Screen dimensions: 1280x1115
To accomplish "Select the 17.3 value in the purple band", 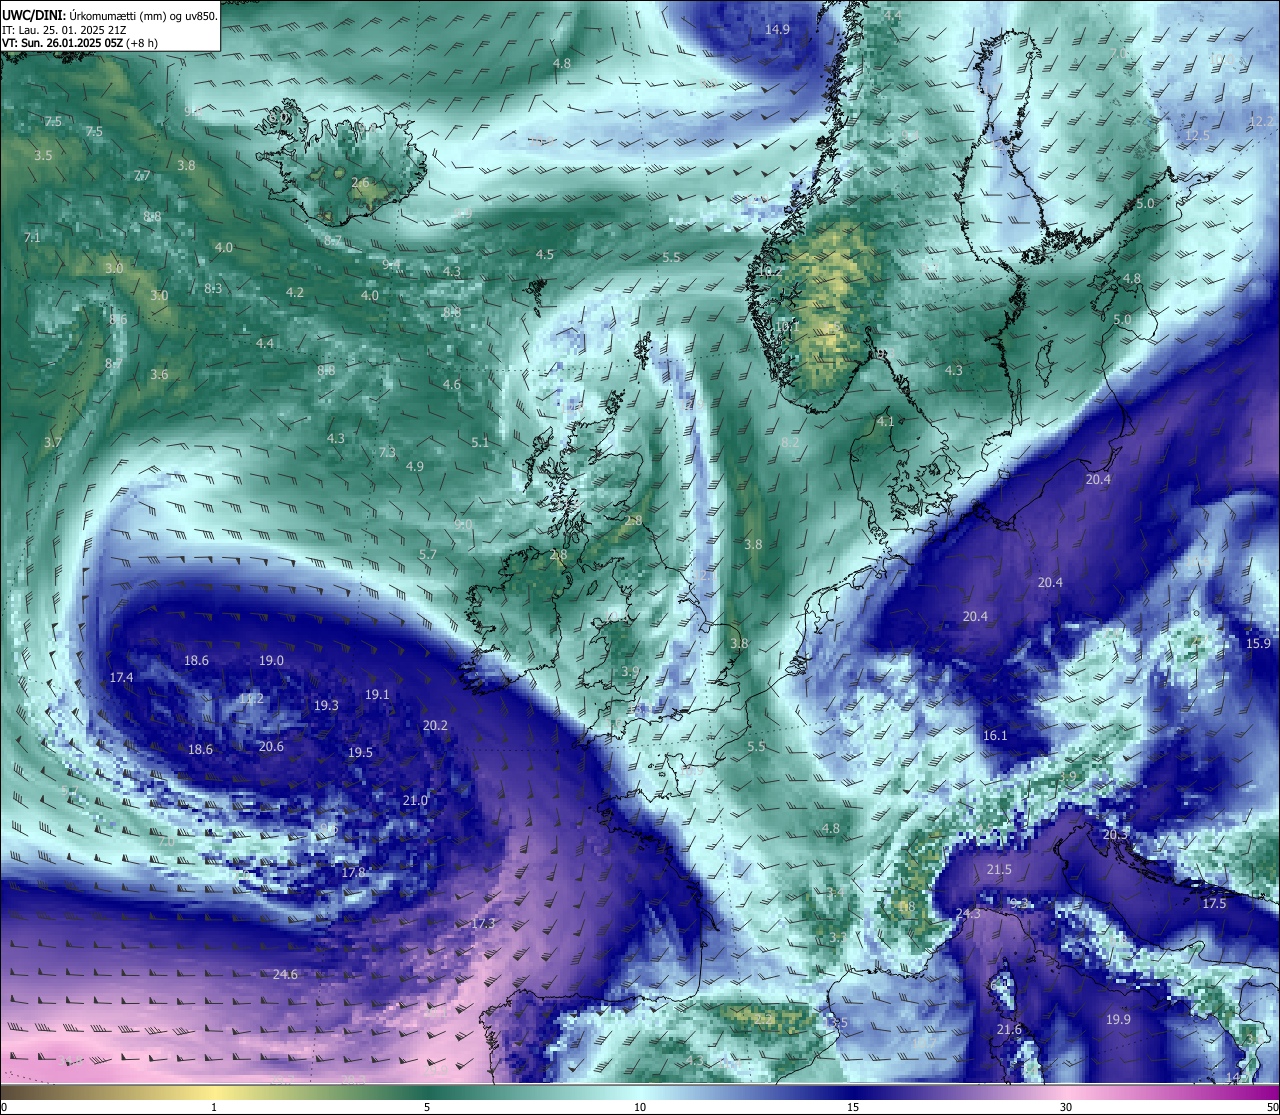I will click(x=482, y=923).
